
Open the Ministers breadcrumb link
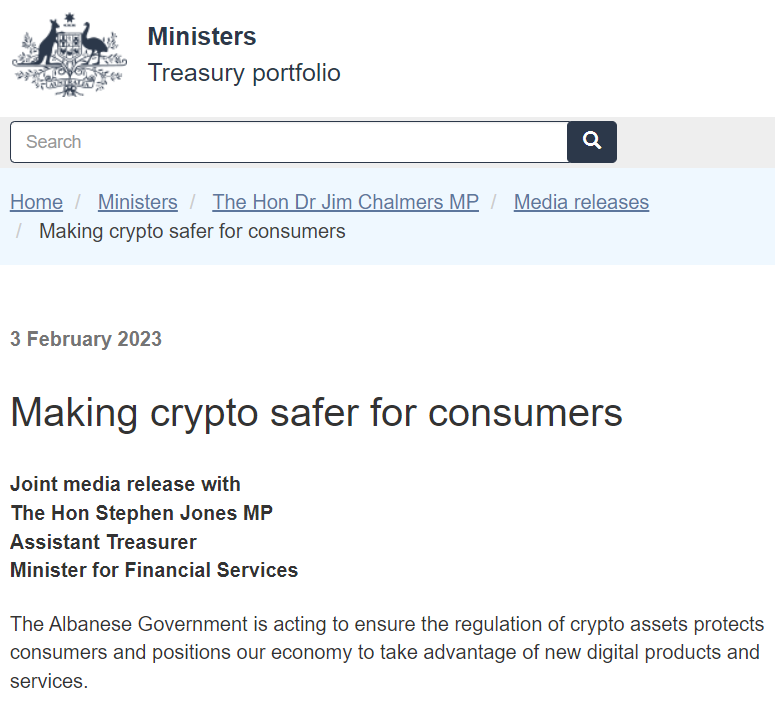(x=137, y=202)
